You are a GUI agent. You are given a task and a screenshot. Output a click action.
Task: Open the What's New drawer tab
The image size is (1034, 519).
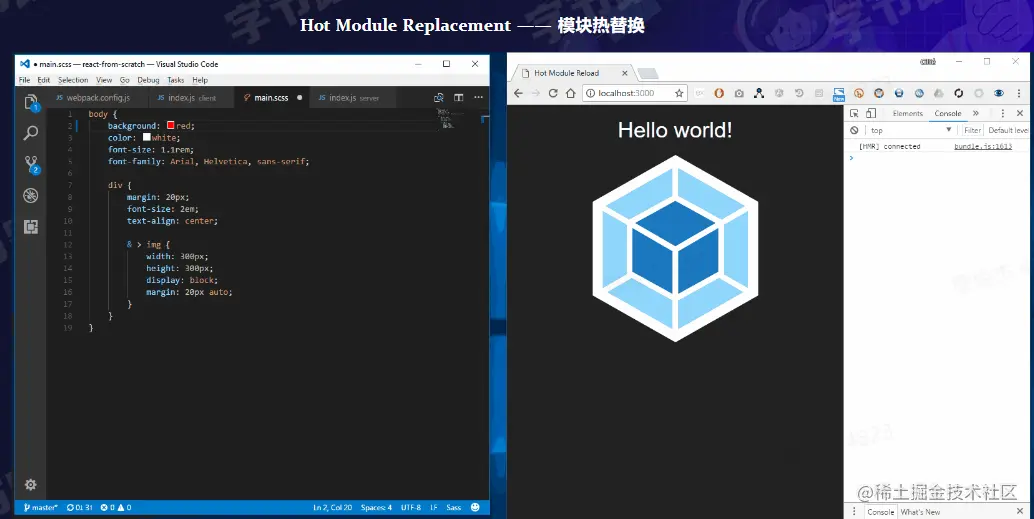(921, 512)
